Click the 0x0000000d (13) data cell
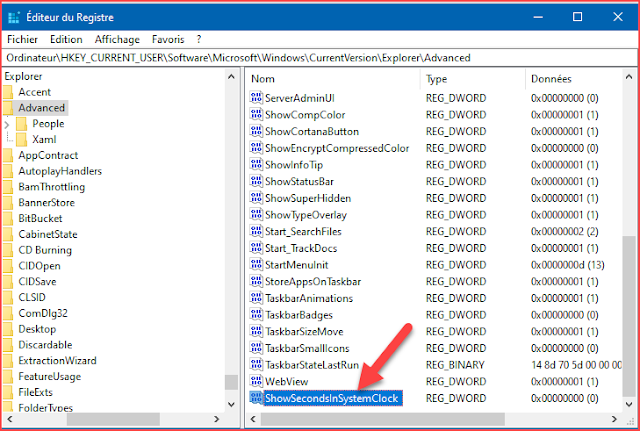The image size is (640, 431). pyautogui.click(x=567, y=265)
